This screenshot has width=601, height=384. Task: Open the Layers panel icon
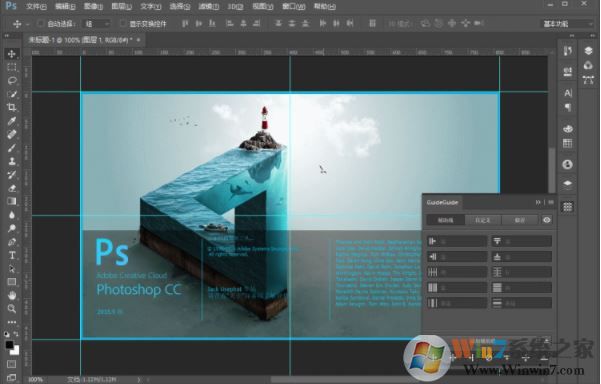tap(588, 51)
